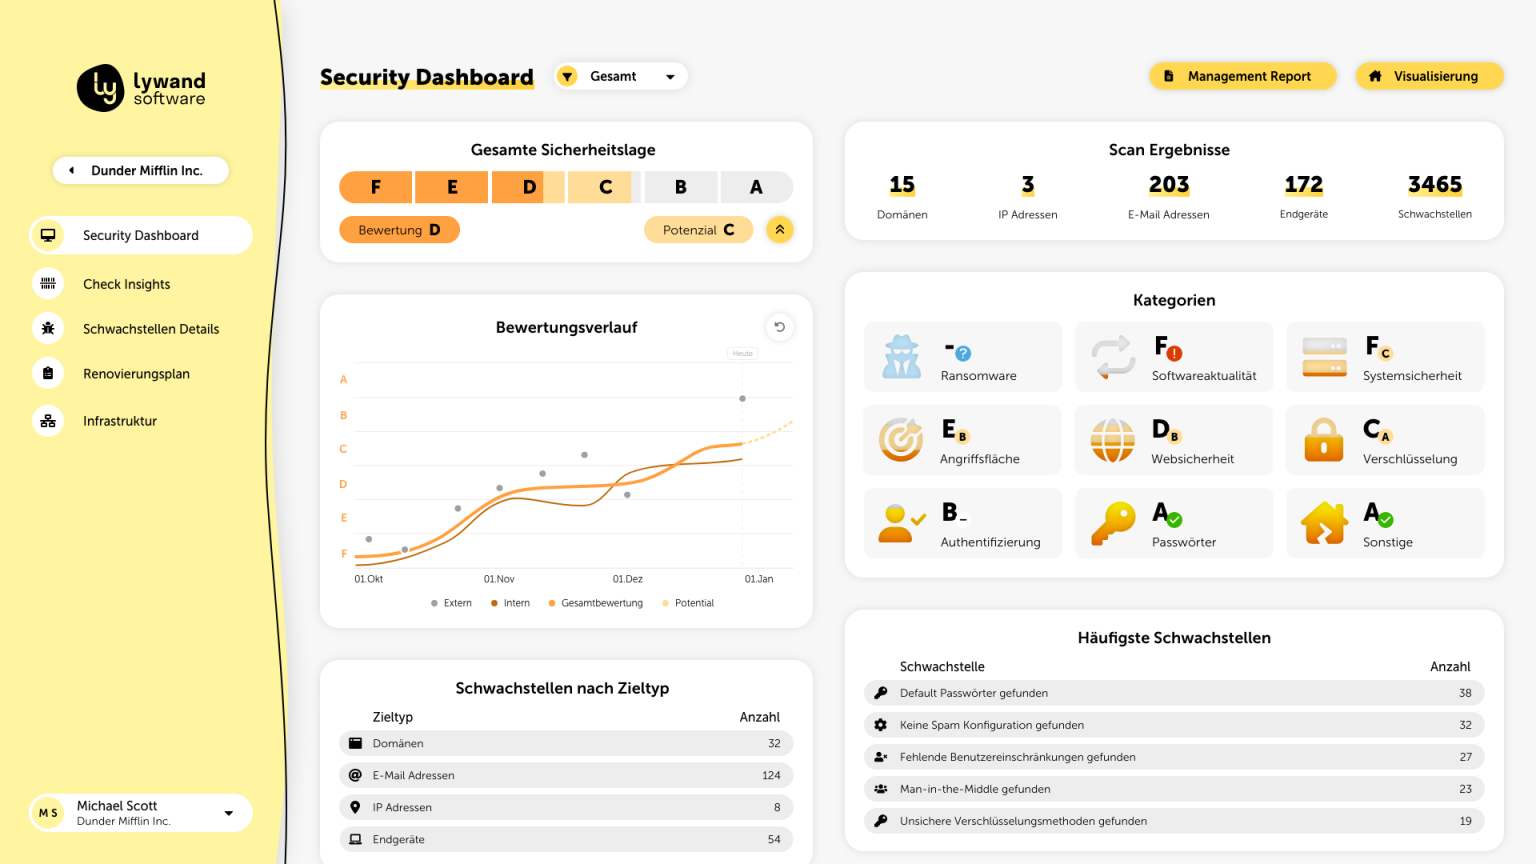Select the Authentifizierung user icon
1536x864 pixels.
click(900, 522)
